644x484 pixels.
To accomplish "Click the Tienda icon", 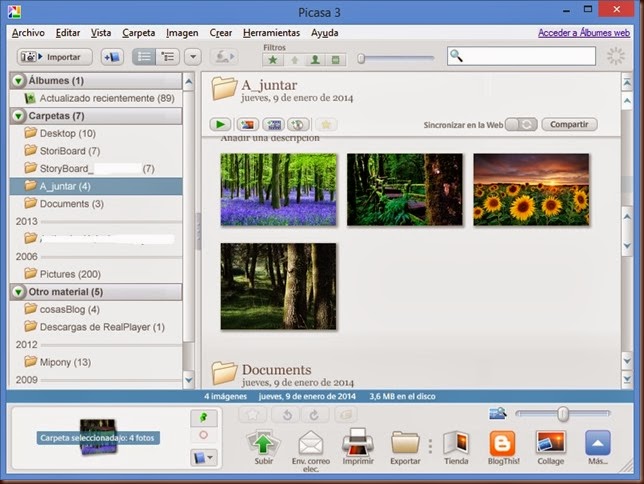I will point(456,448).
